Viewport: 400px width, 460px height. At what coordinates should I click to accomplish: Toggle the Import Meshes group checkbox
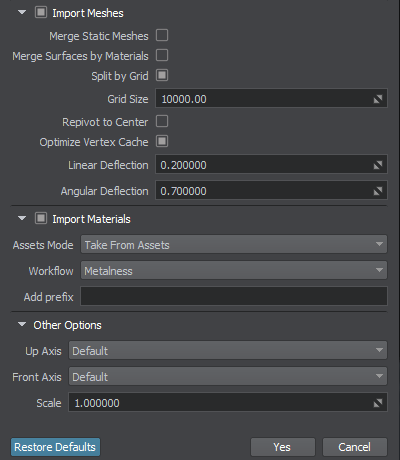(x=41, y=13)
